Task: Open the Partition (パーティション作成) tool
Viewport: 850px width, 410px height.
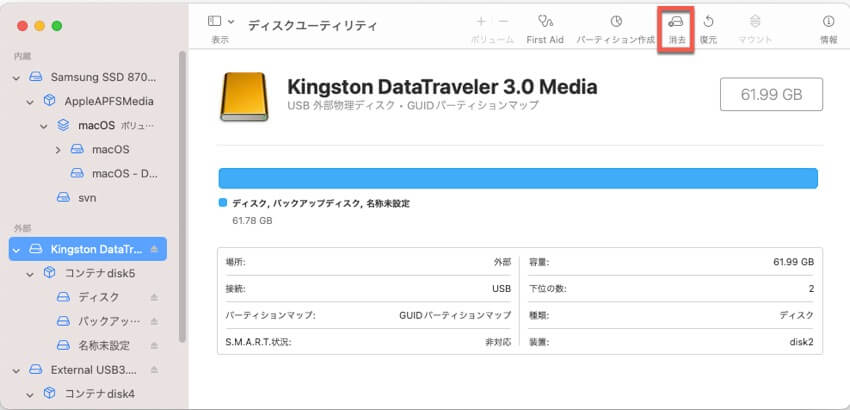Action: click(x=616, y=22)
